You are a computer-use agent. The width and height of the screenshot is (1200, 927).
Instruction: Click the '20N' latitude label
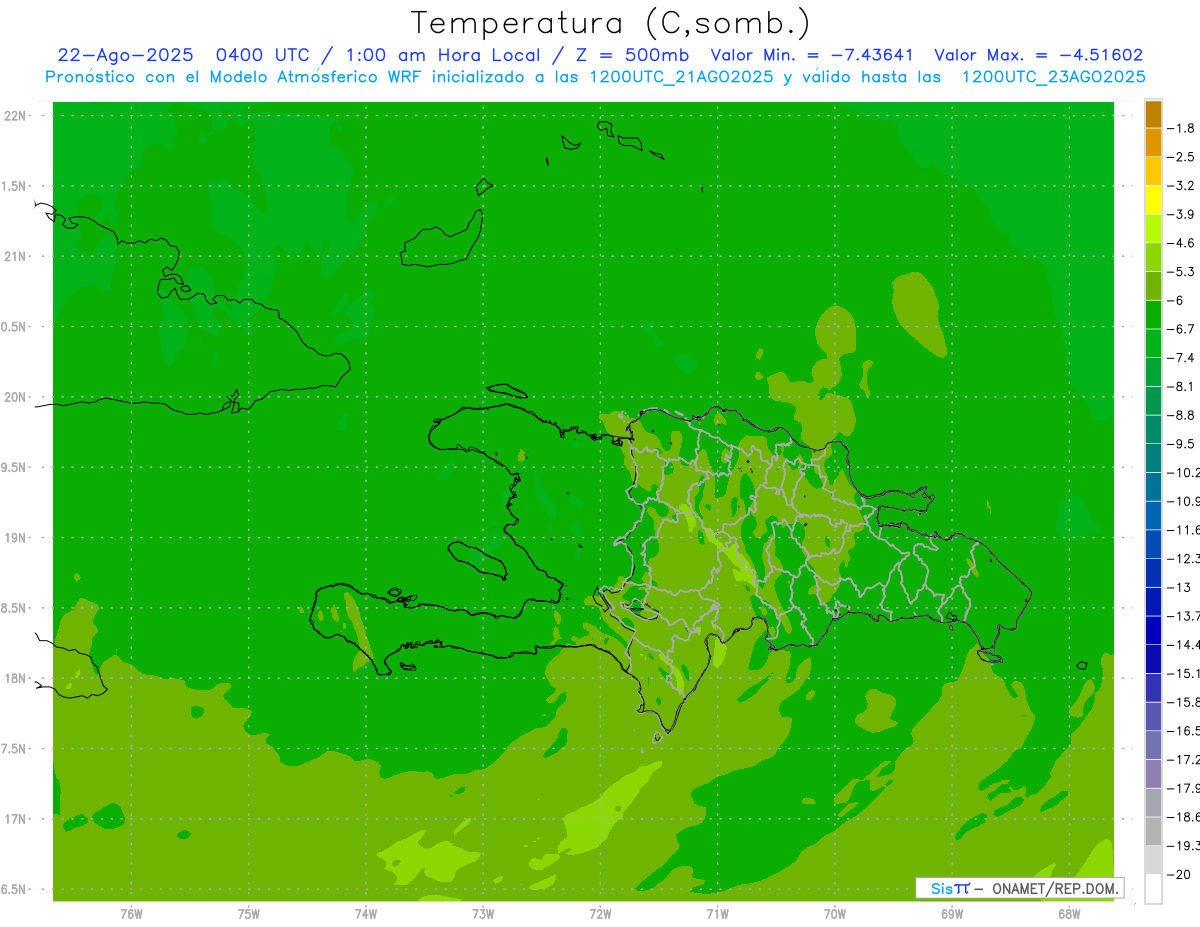click(x=17, y=397)
